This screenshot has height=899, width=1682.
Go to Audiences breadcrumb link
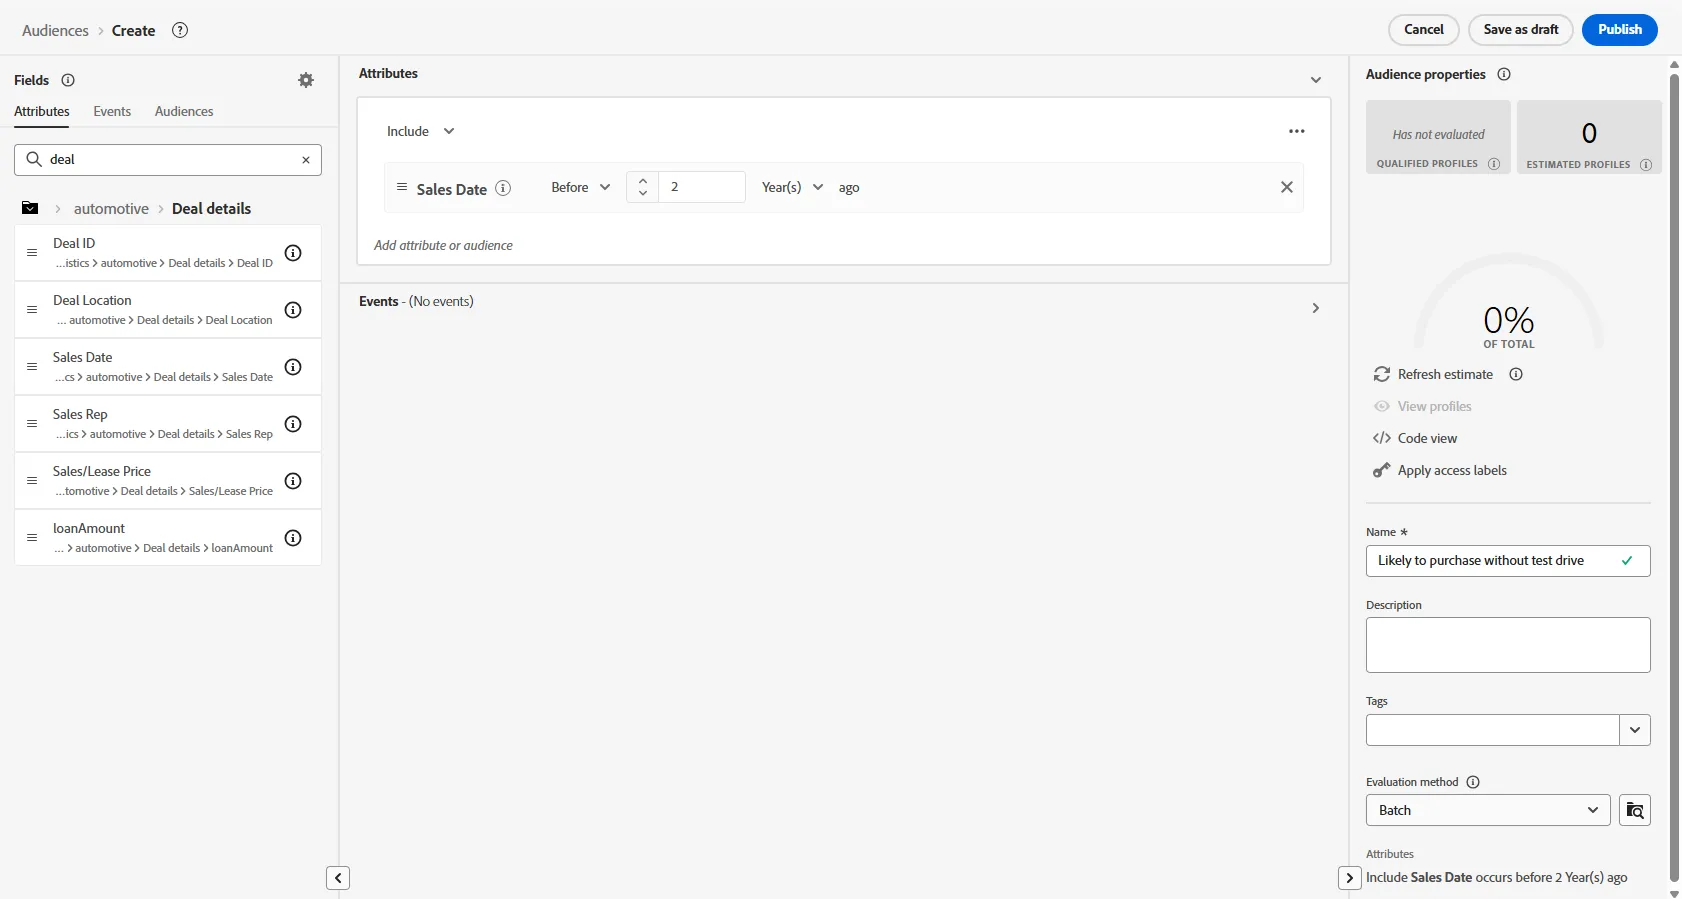[x=55, y=31]
